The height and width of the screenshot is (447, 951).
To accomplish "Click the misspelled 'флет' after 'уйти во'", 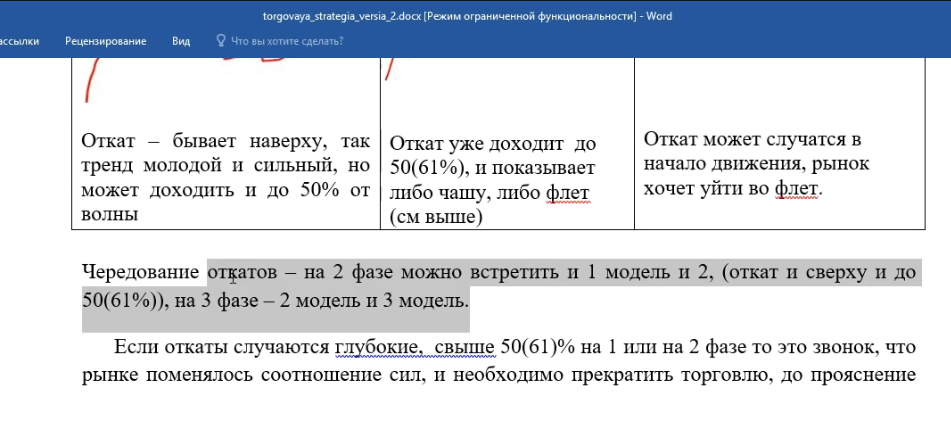I will tap(798, 189).
